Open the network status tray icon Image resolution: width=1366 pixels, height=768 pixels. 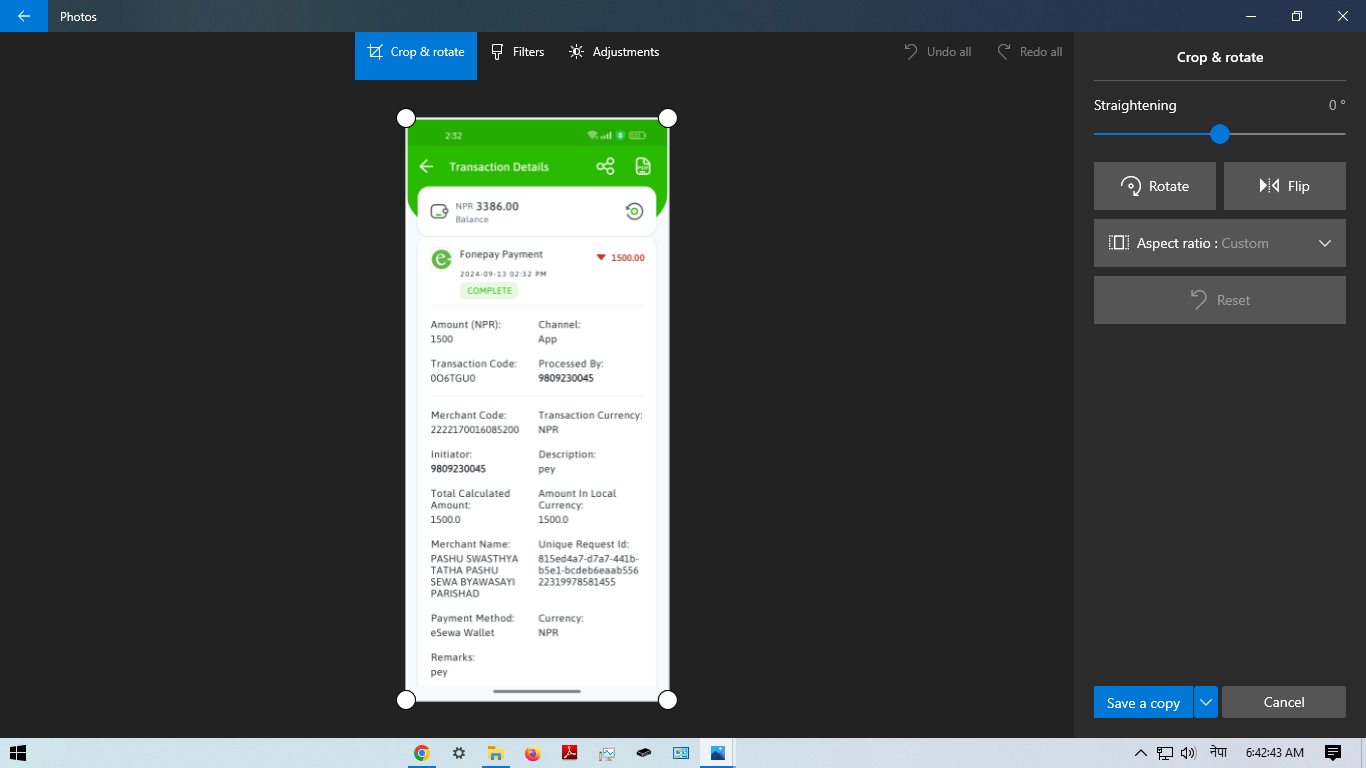(x=1165, y=753)
